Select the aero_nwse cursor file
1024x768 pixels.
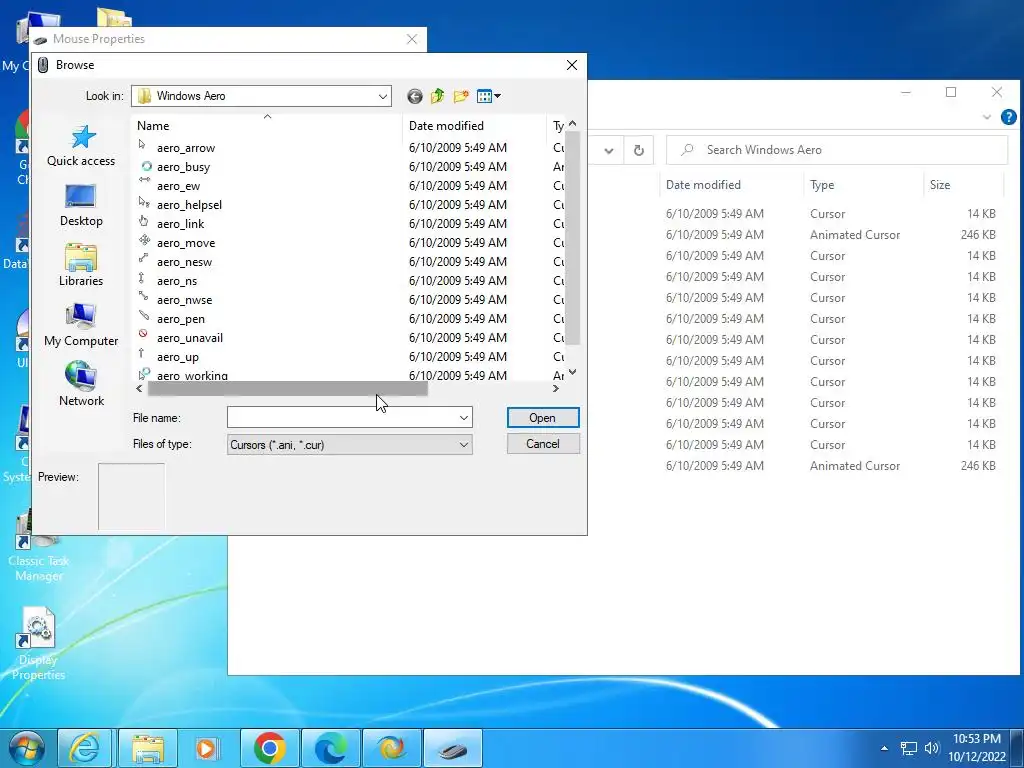184,300
